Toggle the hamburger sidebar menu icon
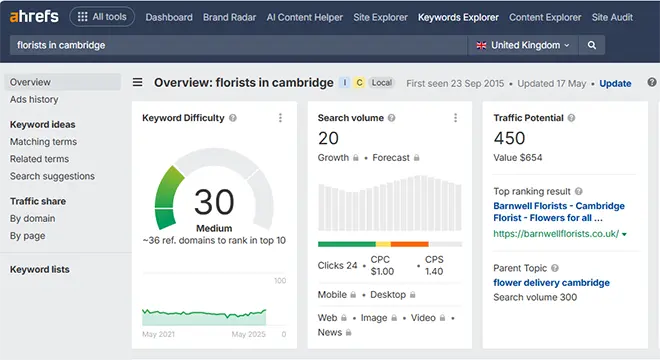 (138, 82)
